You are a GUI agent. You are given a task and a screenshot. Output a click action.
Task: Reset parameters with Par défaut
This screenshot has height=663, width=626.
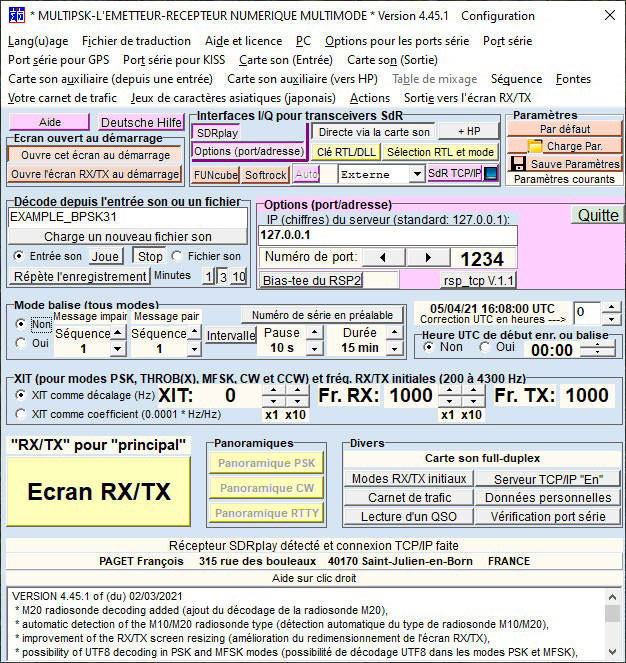point(565,129)
